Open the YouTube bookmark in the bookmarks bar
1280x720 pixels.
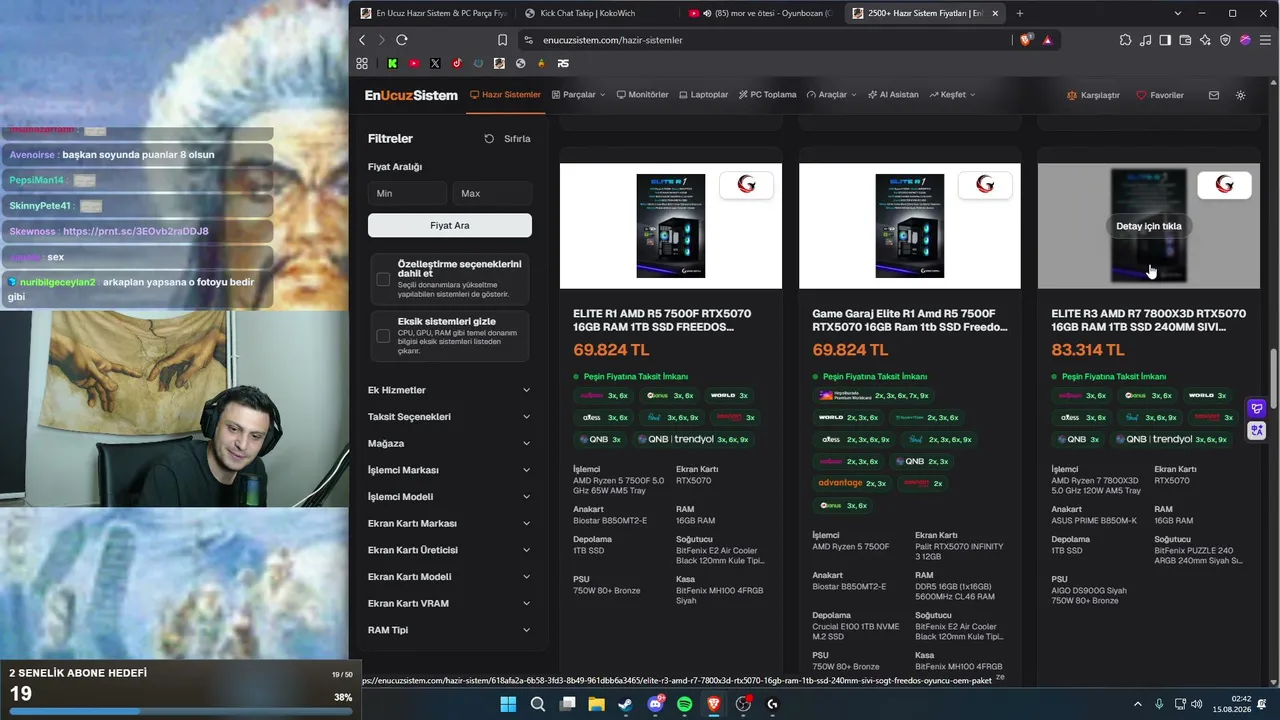414,63
